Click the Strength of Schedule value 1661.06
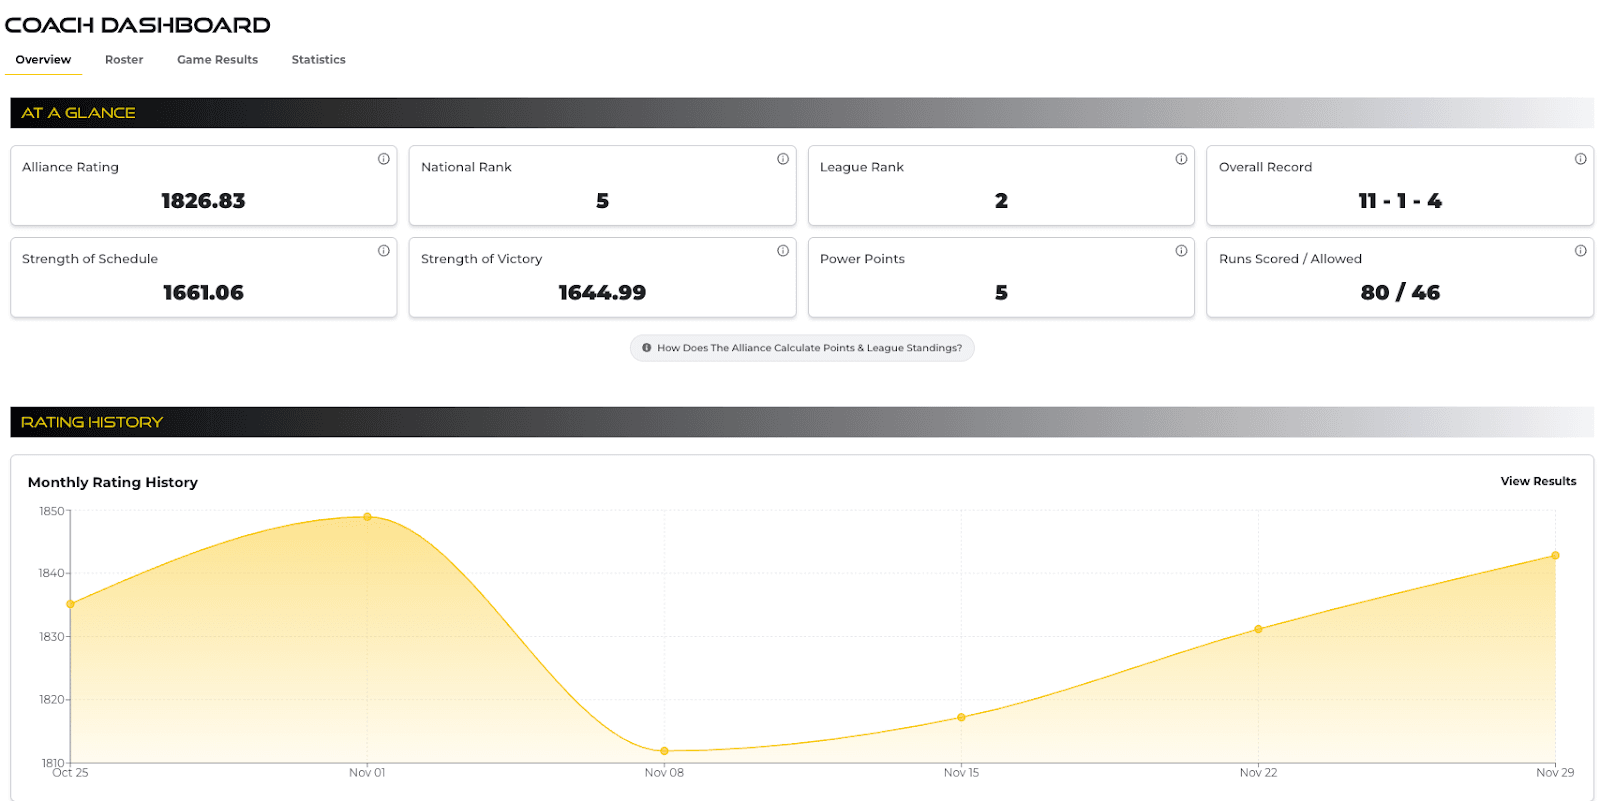1600x801 pixels. point(203,293)
